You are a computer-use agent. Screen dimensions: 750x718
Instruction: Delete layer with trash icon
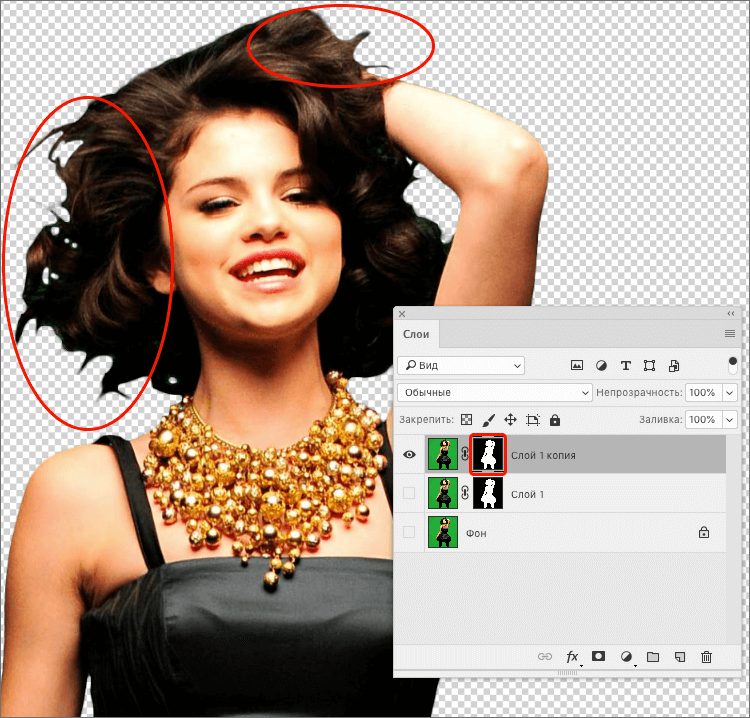point(706,657)
